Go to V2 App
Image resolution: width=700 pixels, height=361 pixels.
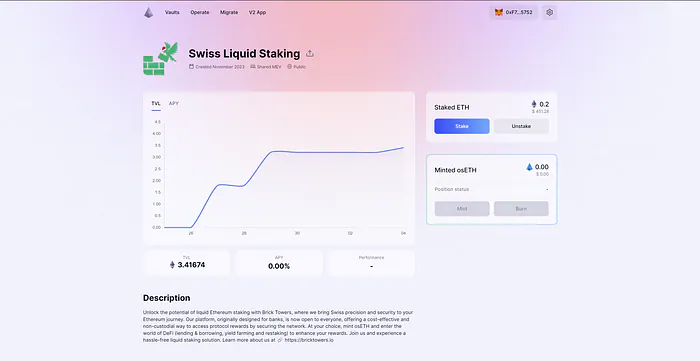coord(257,12)
